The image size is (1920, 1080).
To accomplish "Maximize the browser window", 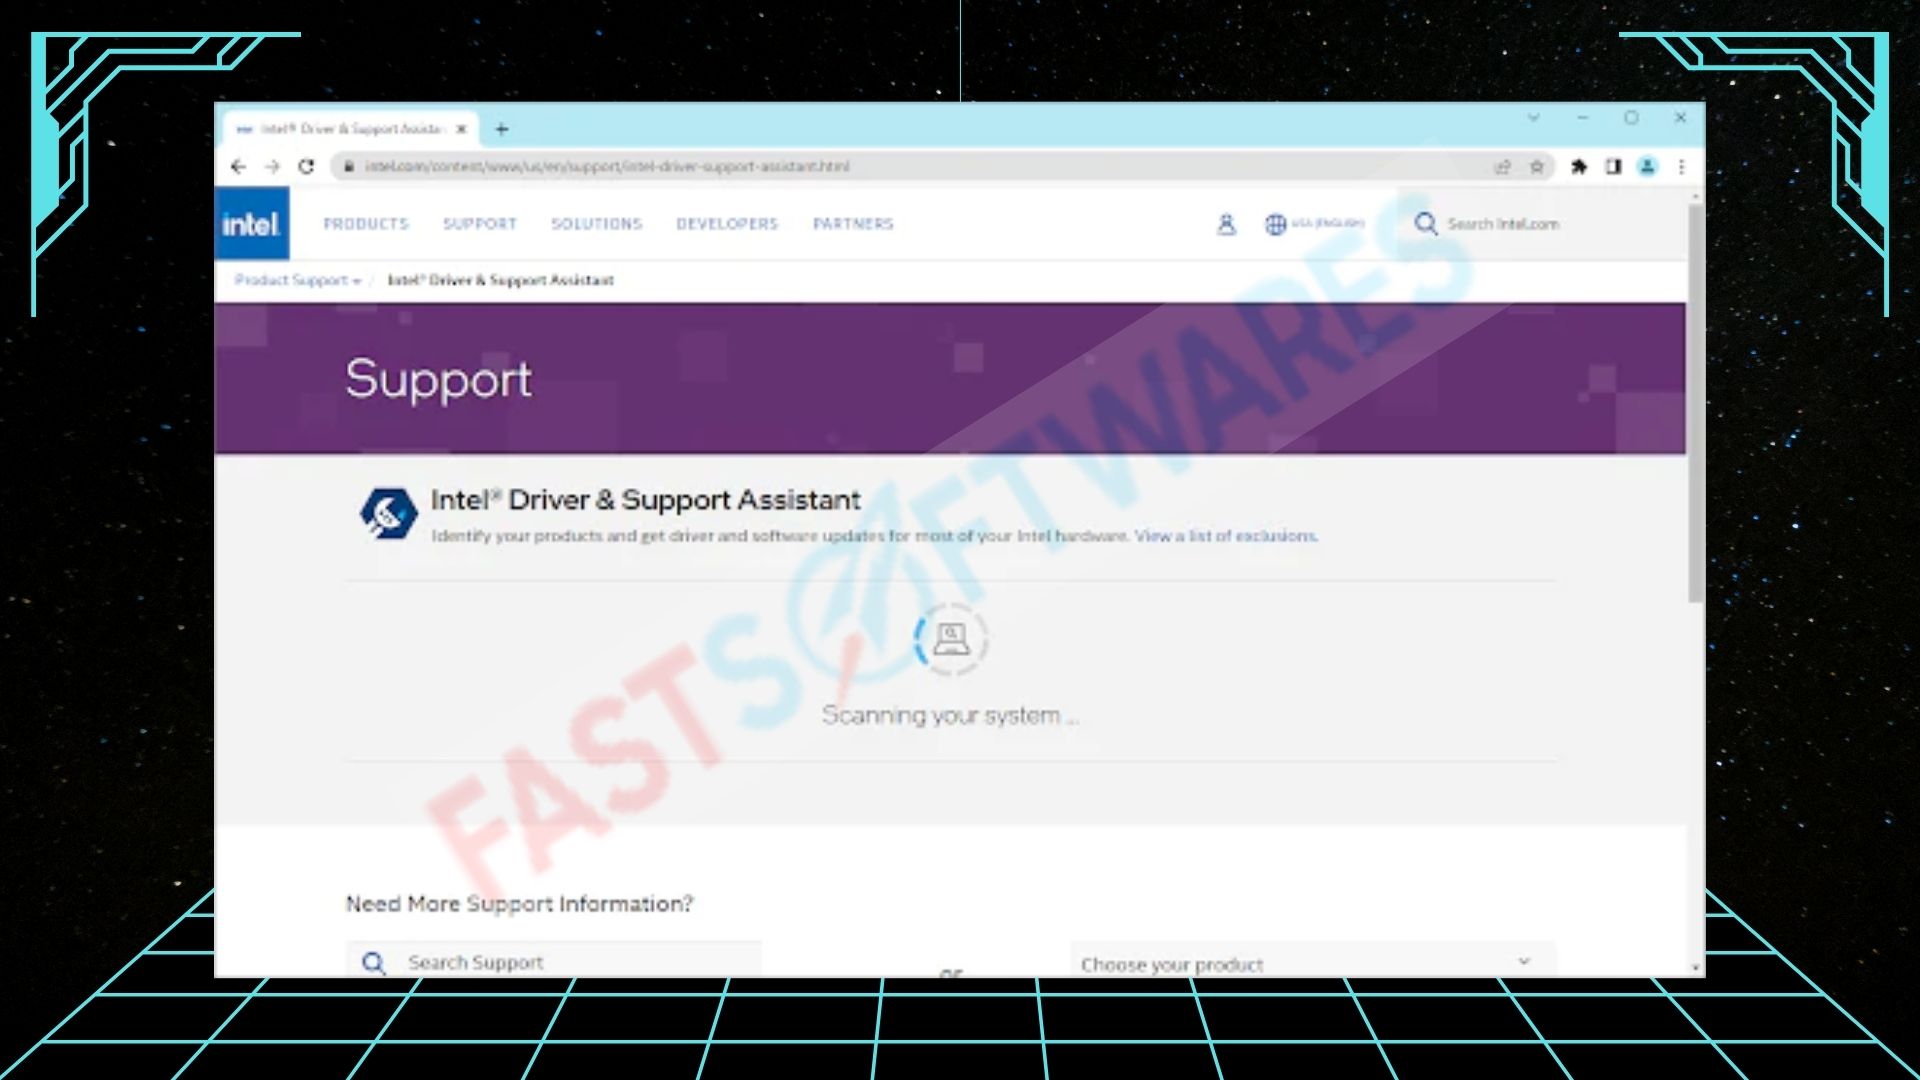I will 1631,118.
